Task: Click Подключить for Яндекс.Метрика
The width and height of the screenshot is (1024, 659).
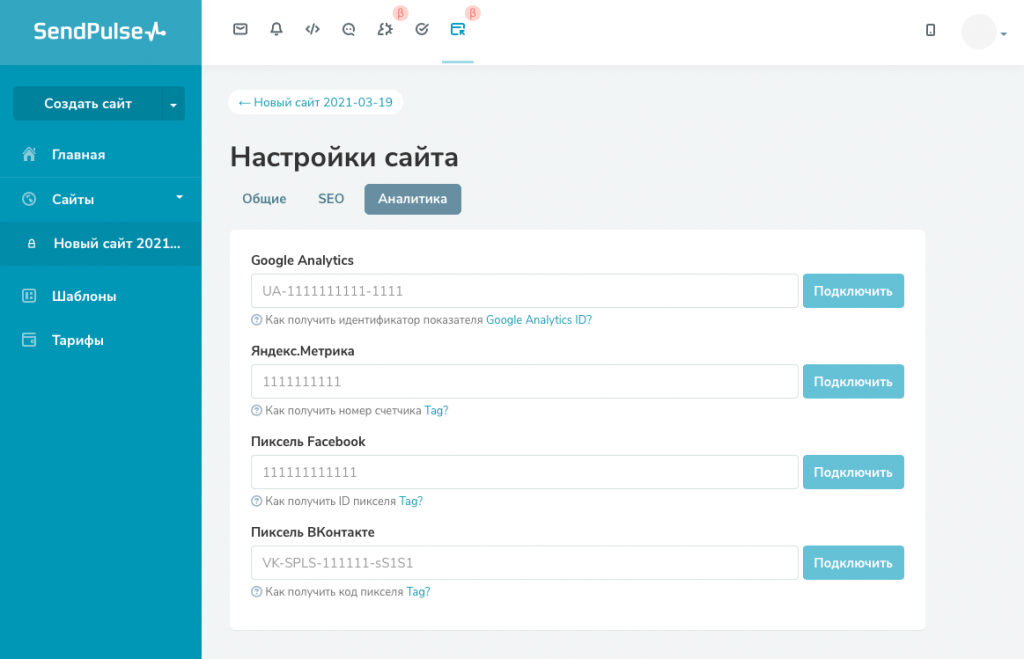Action: point(853,381)
